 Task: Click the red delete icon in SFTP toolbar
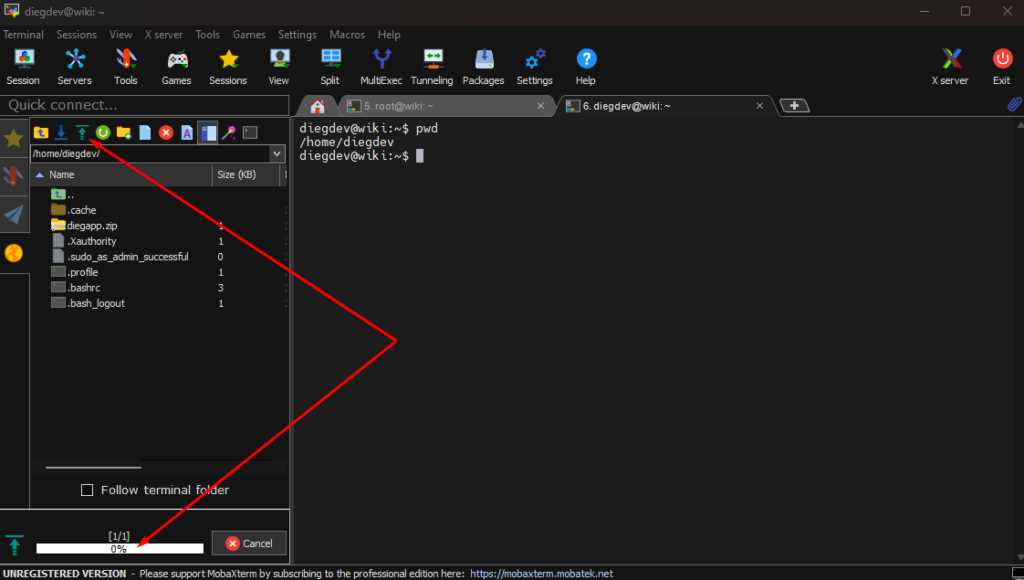coord(166,133)
